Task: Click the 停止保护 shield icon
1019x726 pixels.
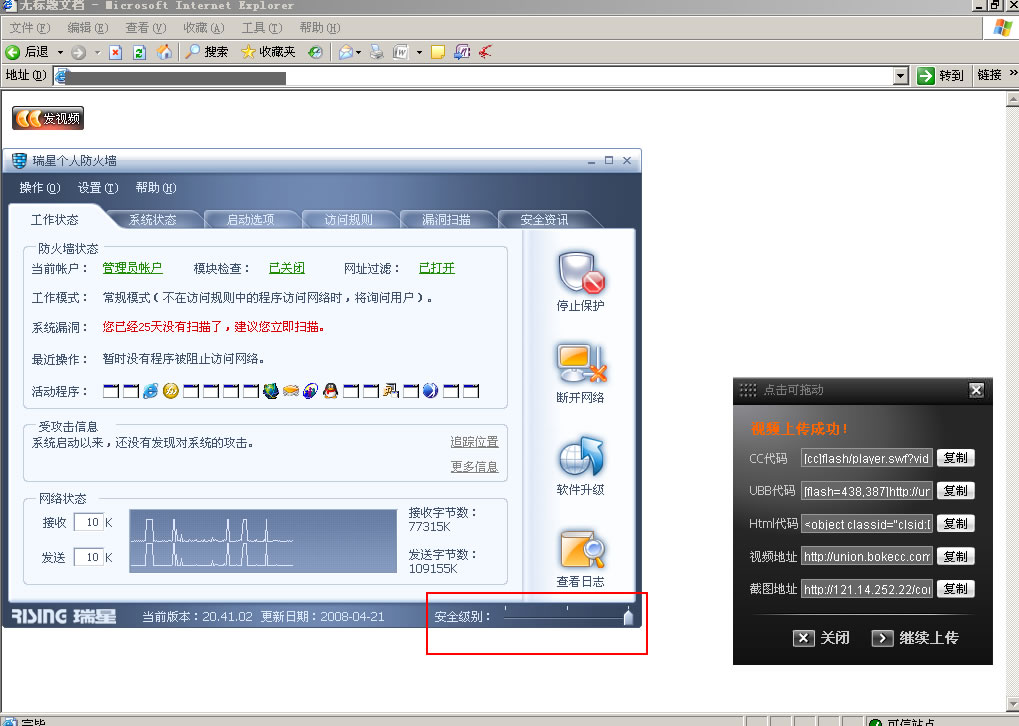Action: pos(580,274)
